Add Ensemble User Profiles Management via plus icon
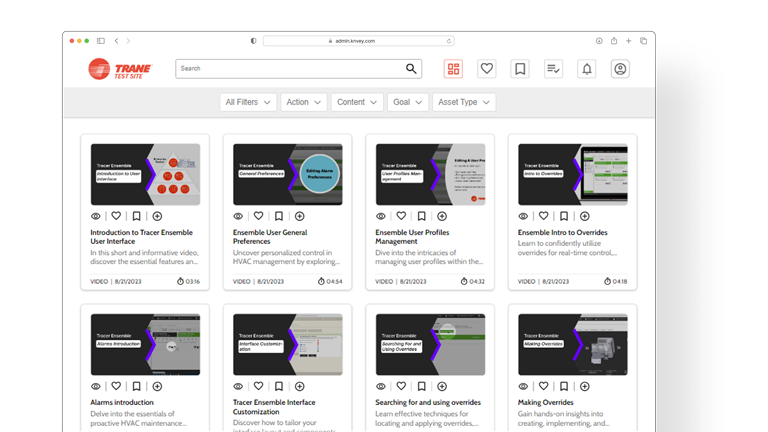 442,216
